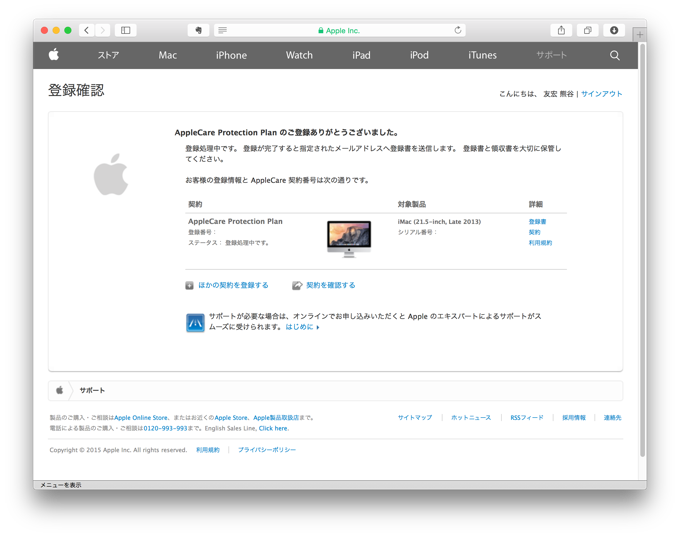Click ほかの契約を登録する link

tap(232, 285)
